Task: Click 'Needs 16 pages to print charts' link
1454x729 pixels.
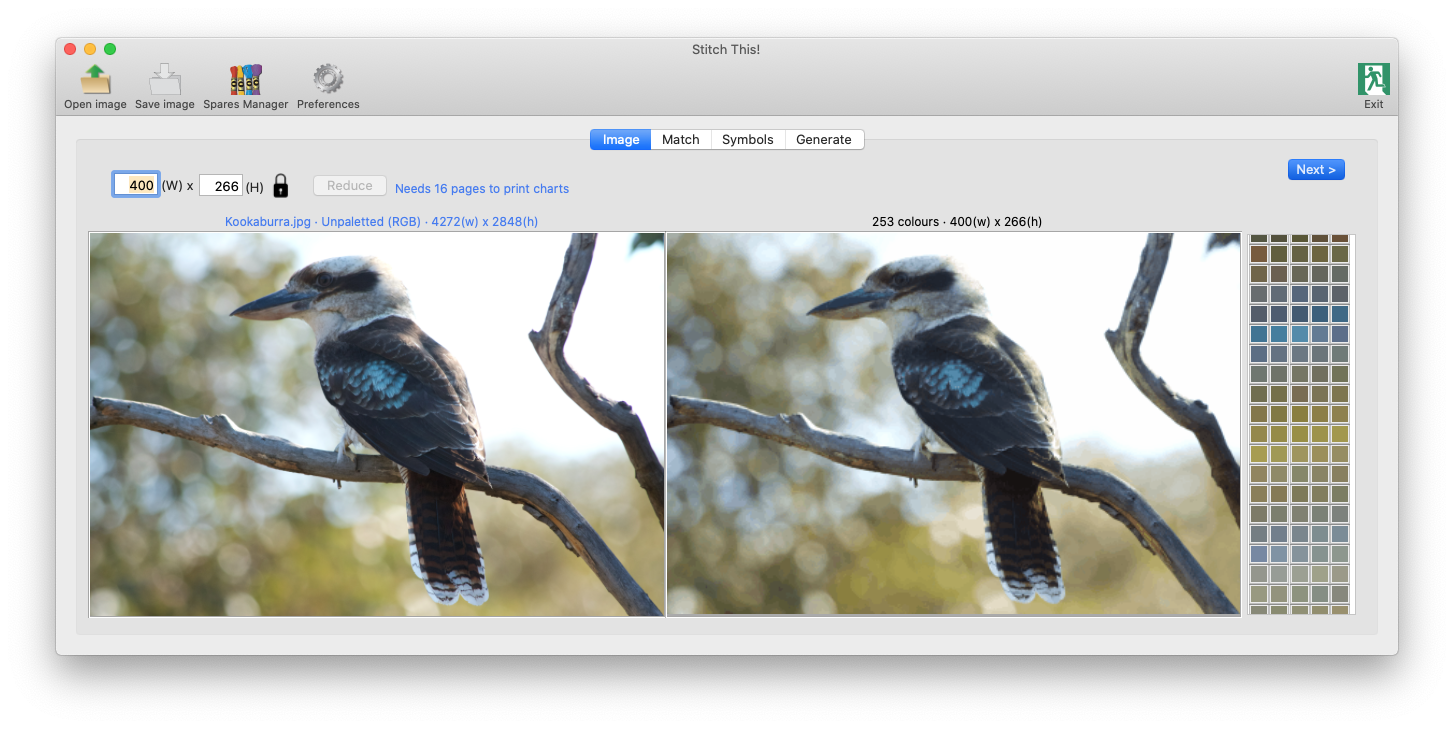Action: [x=481, y=189]
